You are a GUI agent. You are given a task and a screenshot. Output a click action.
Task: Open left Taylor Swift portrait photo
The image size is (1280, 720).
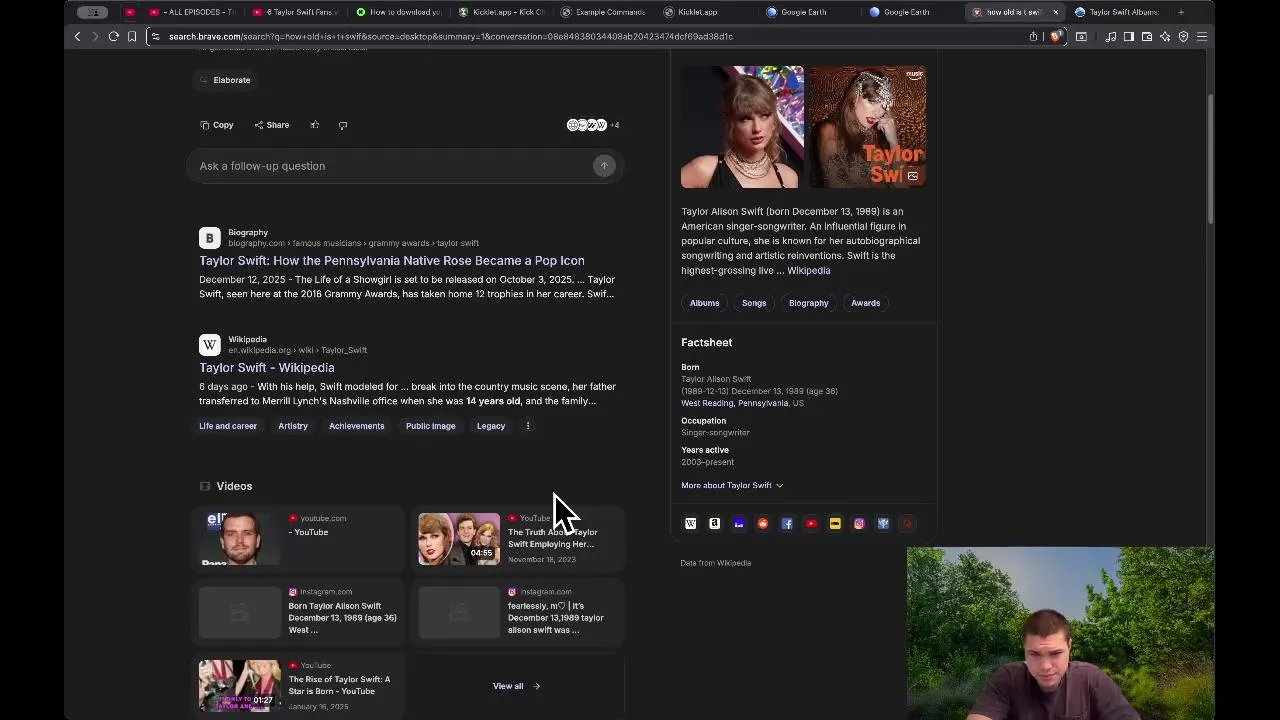[x=742, y=127]
